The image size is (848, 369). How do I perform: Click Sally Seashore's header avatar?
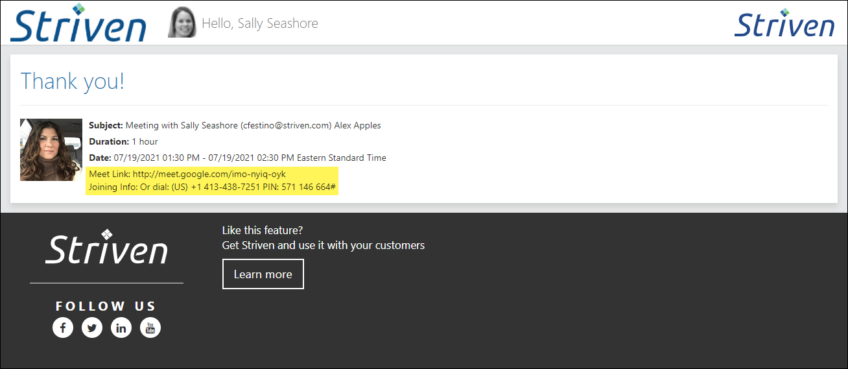182,22
